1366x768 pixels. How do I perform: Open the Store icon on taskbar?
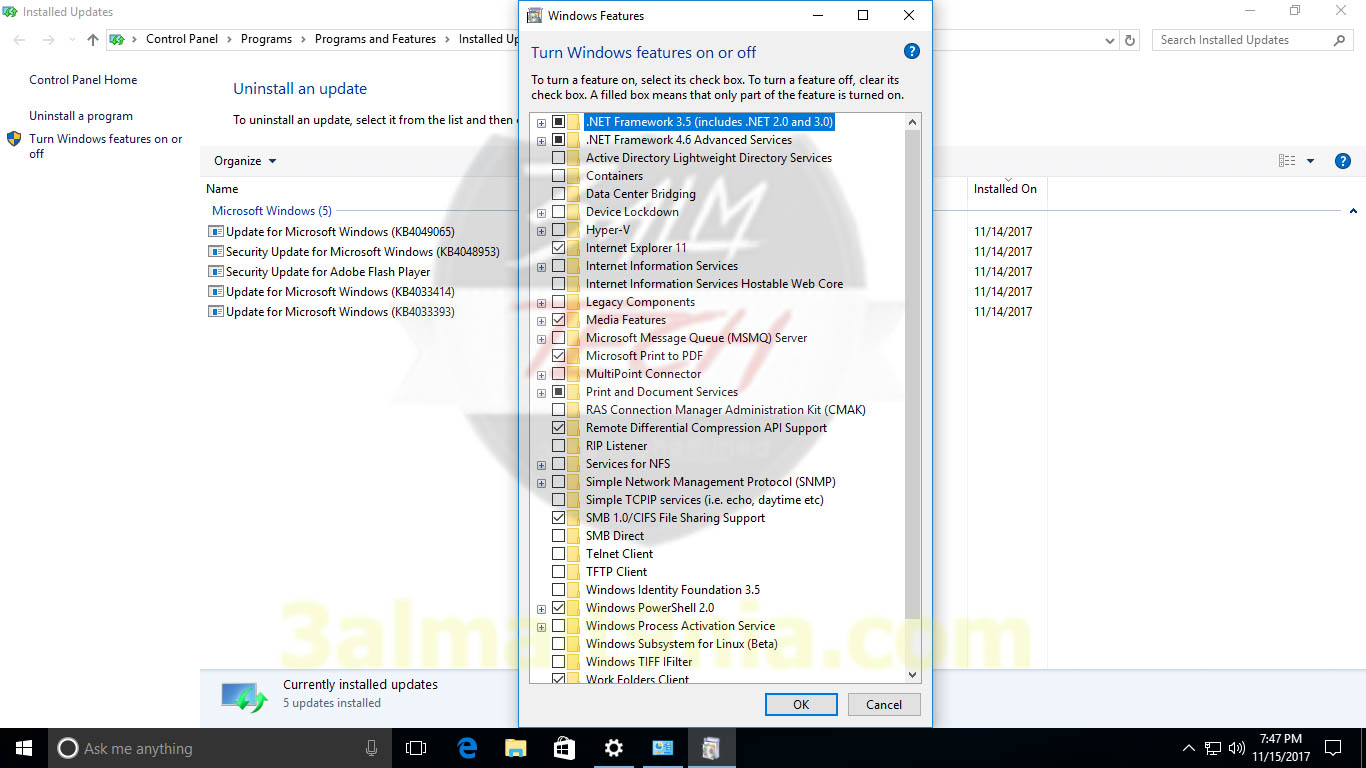(x=564, y=748)
